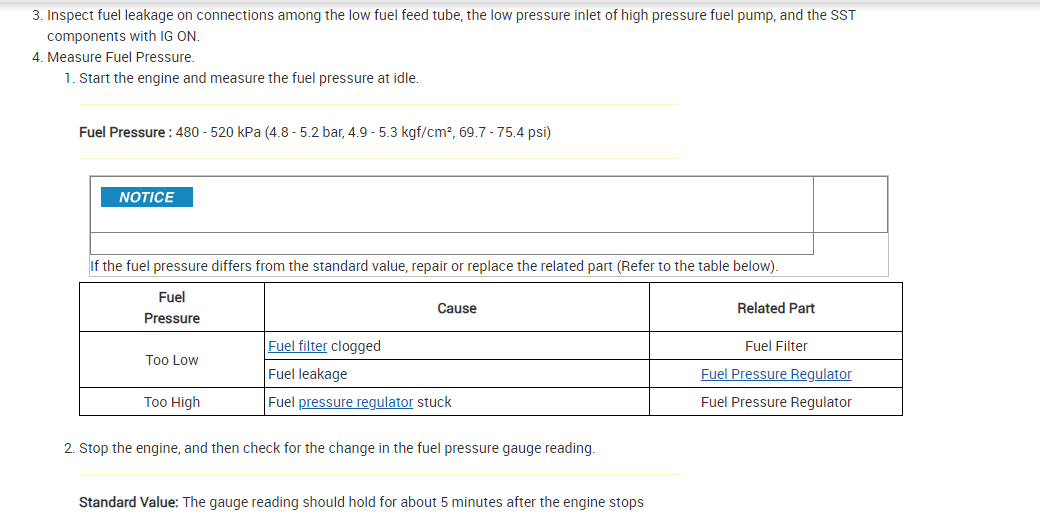Click the 480 - 520 kPa pressure value
1040x526 pixels.
point(218,132)
